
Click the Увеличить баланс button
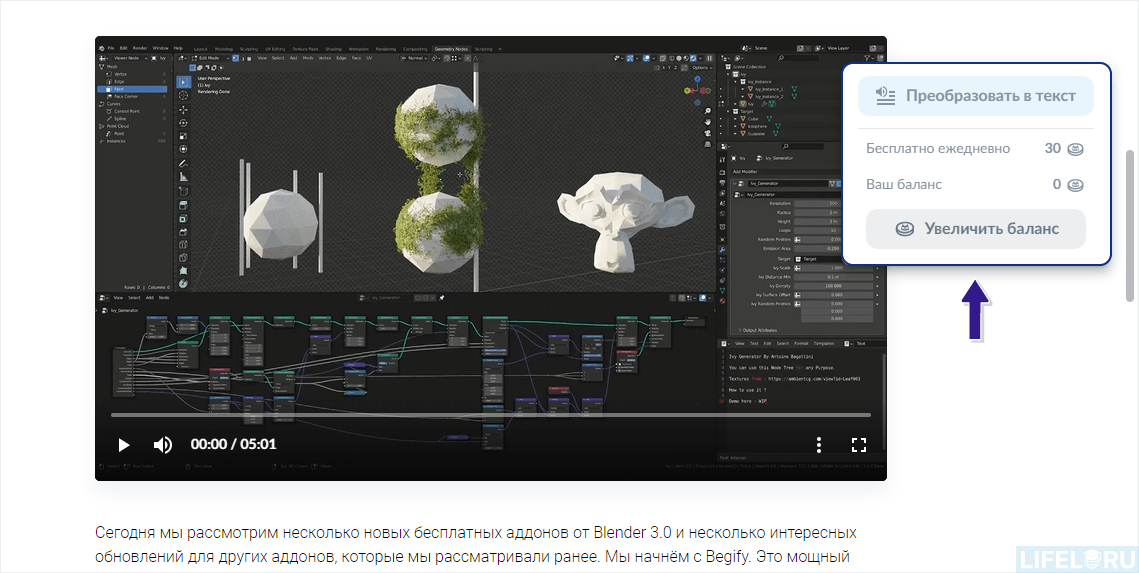976,229
